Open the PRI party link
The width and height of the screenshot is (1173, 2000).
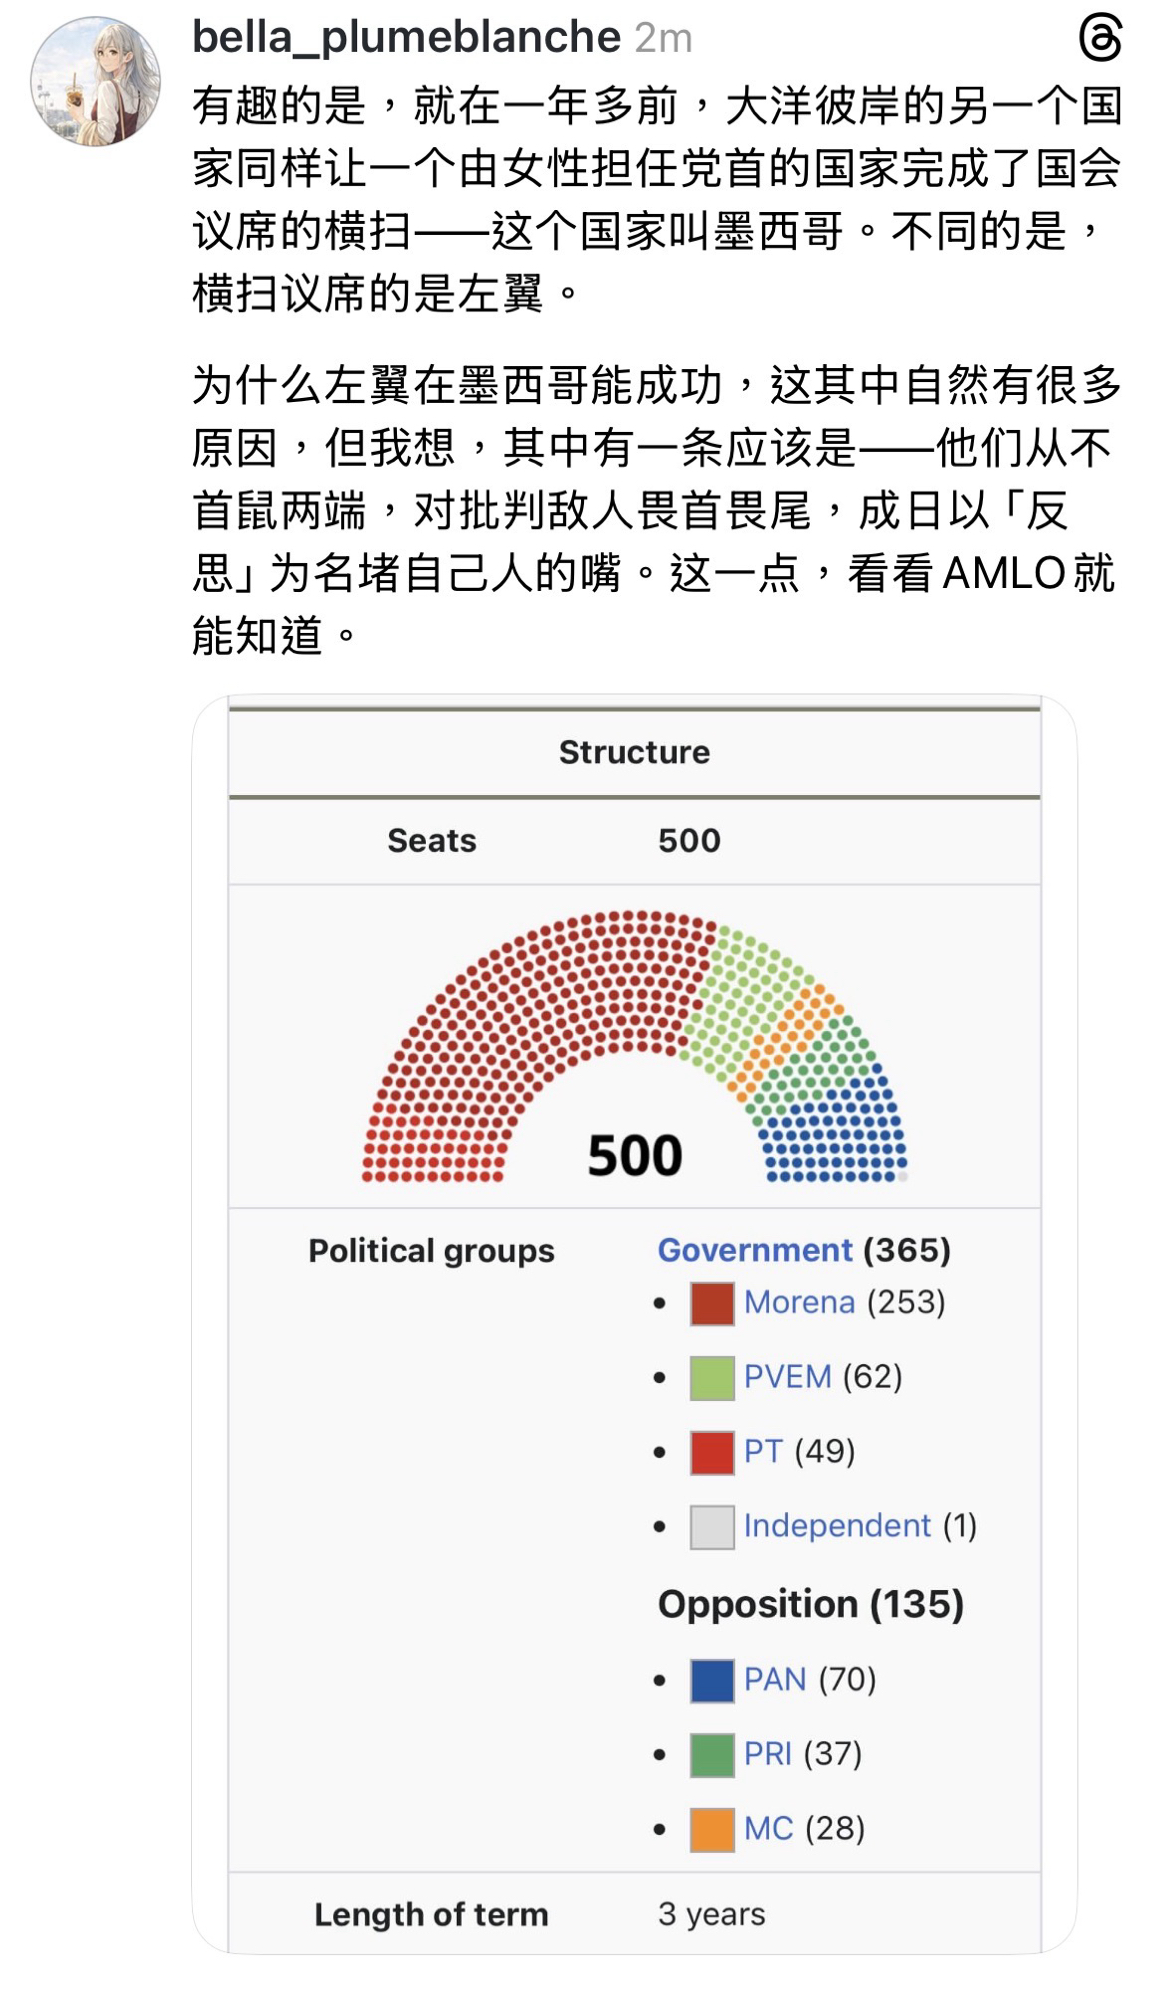[767, 1754]
